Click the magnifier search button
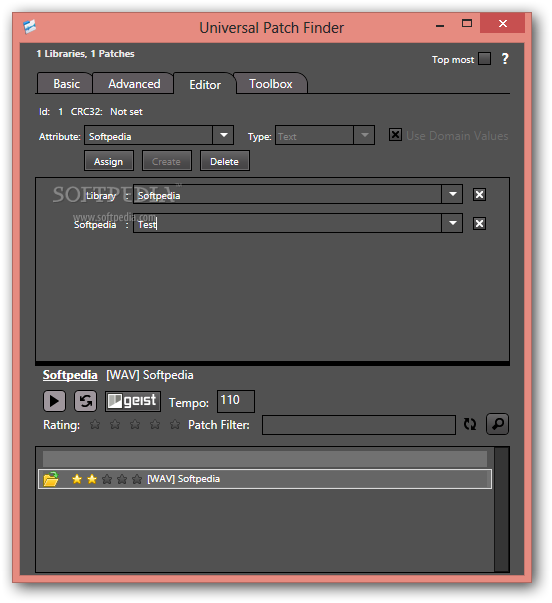552x603 pixels. click(497, 424)
